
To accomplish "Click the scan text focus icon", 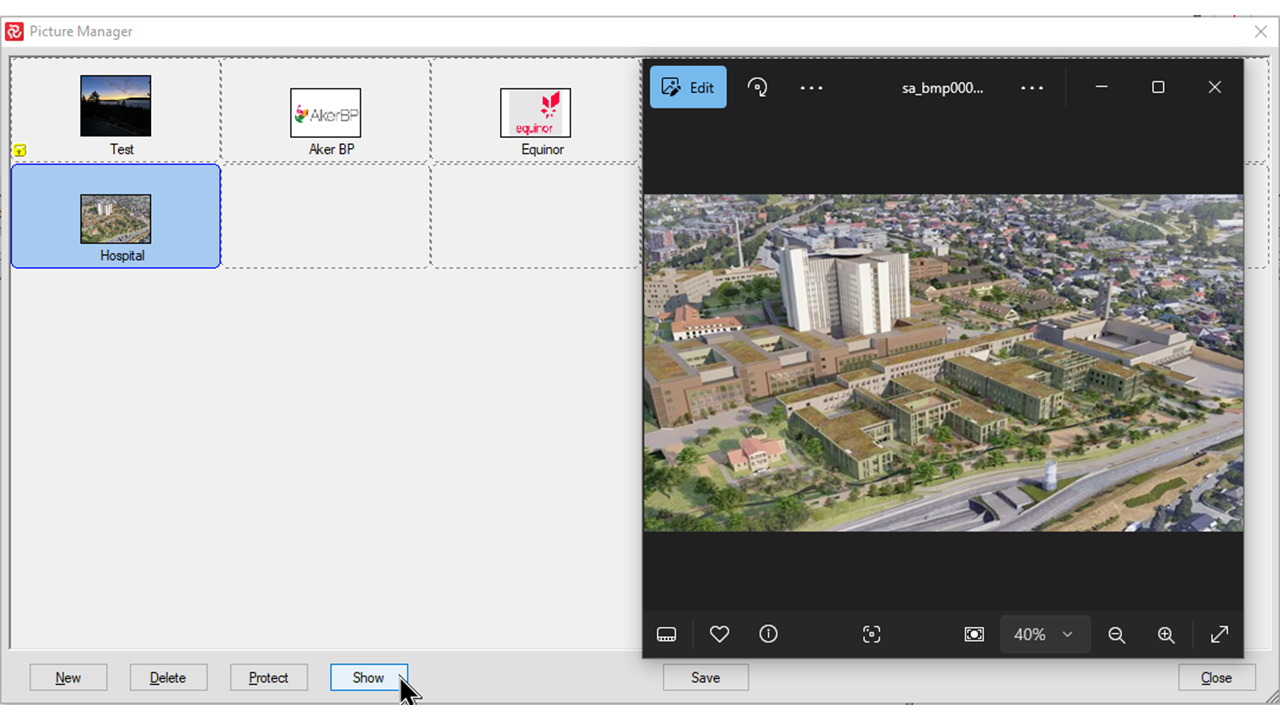I will (x=871, y=634).
